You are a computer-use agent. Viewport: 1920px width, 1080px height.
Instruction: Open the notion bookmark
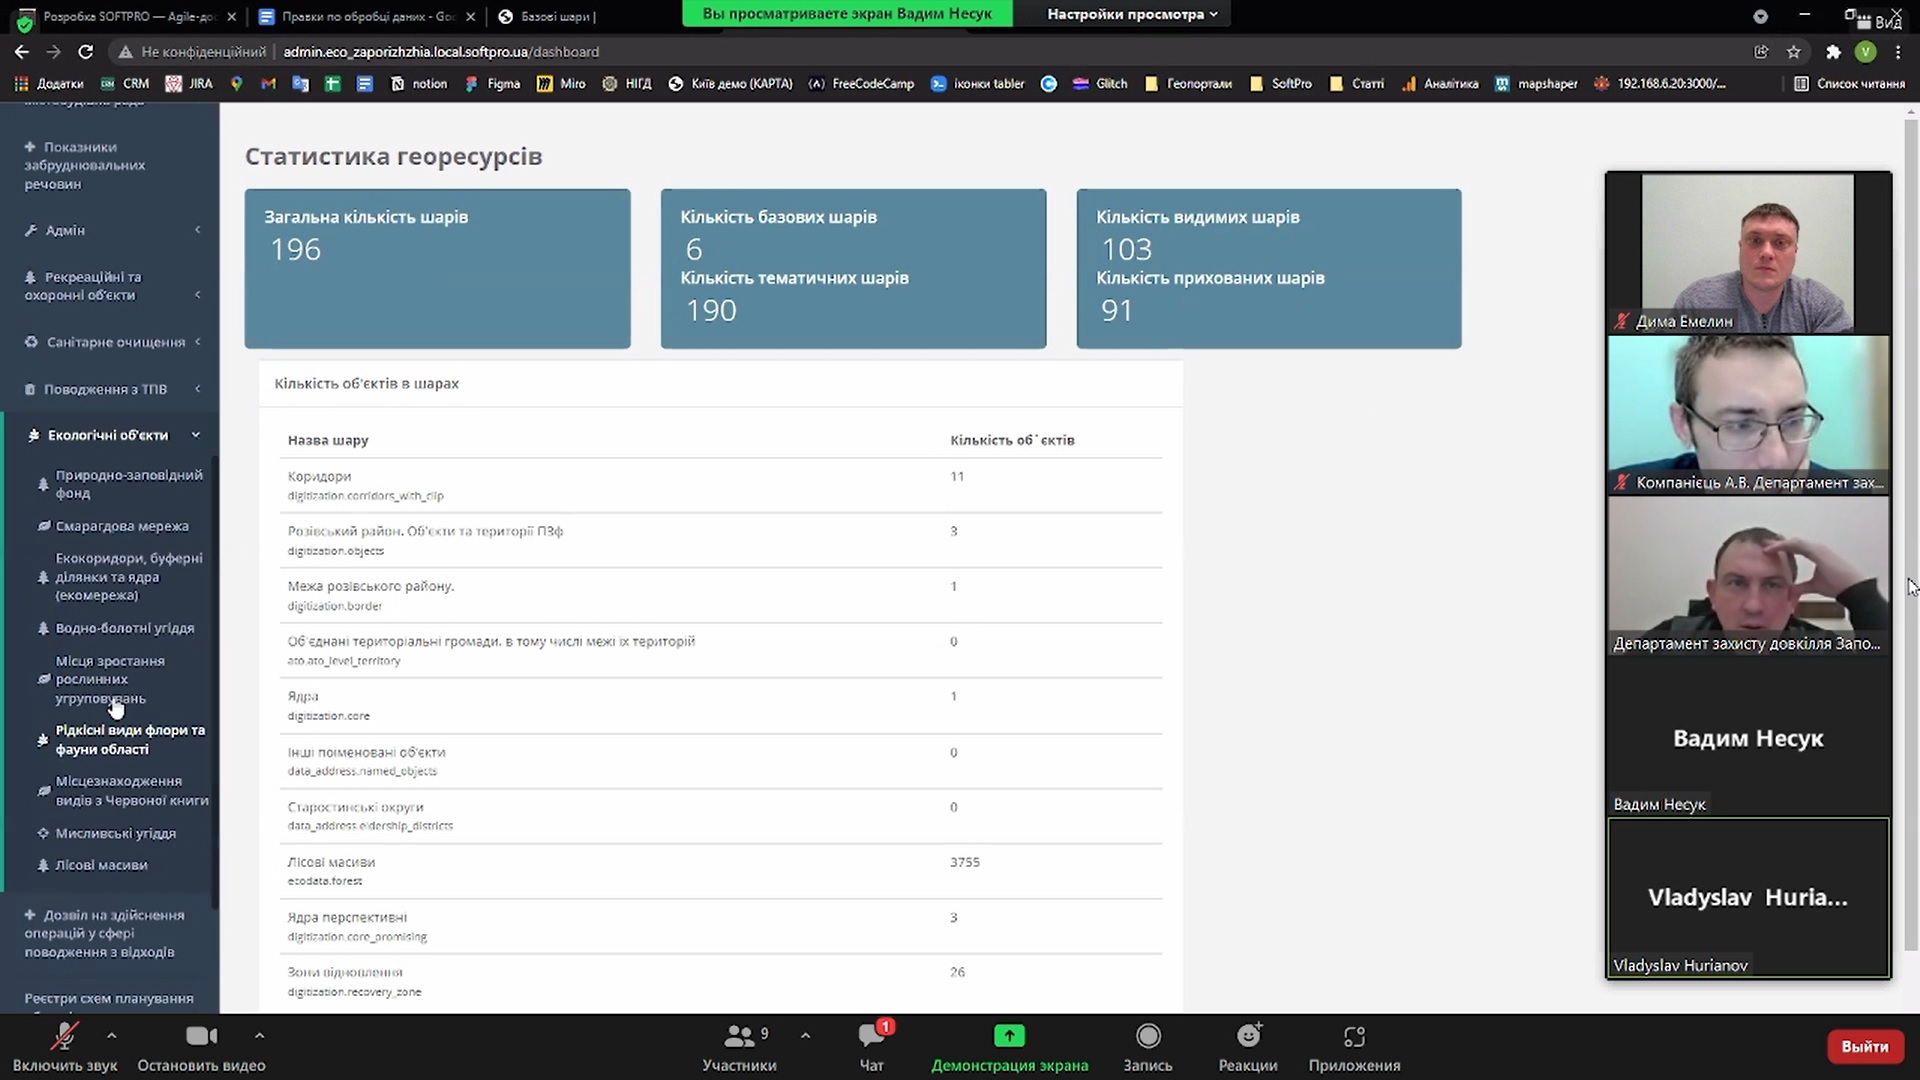click(418, 84)
